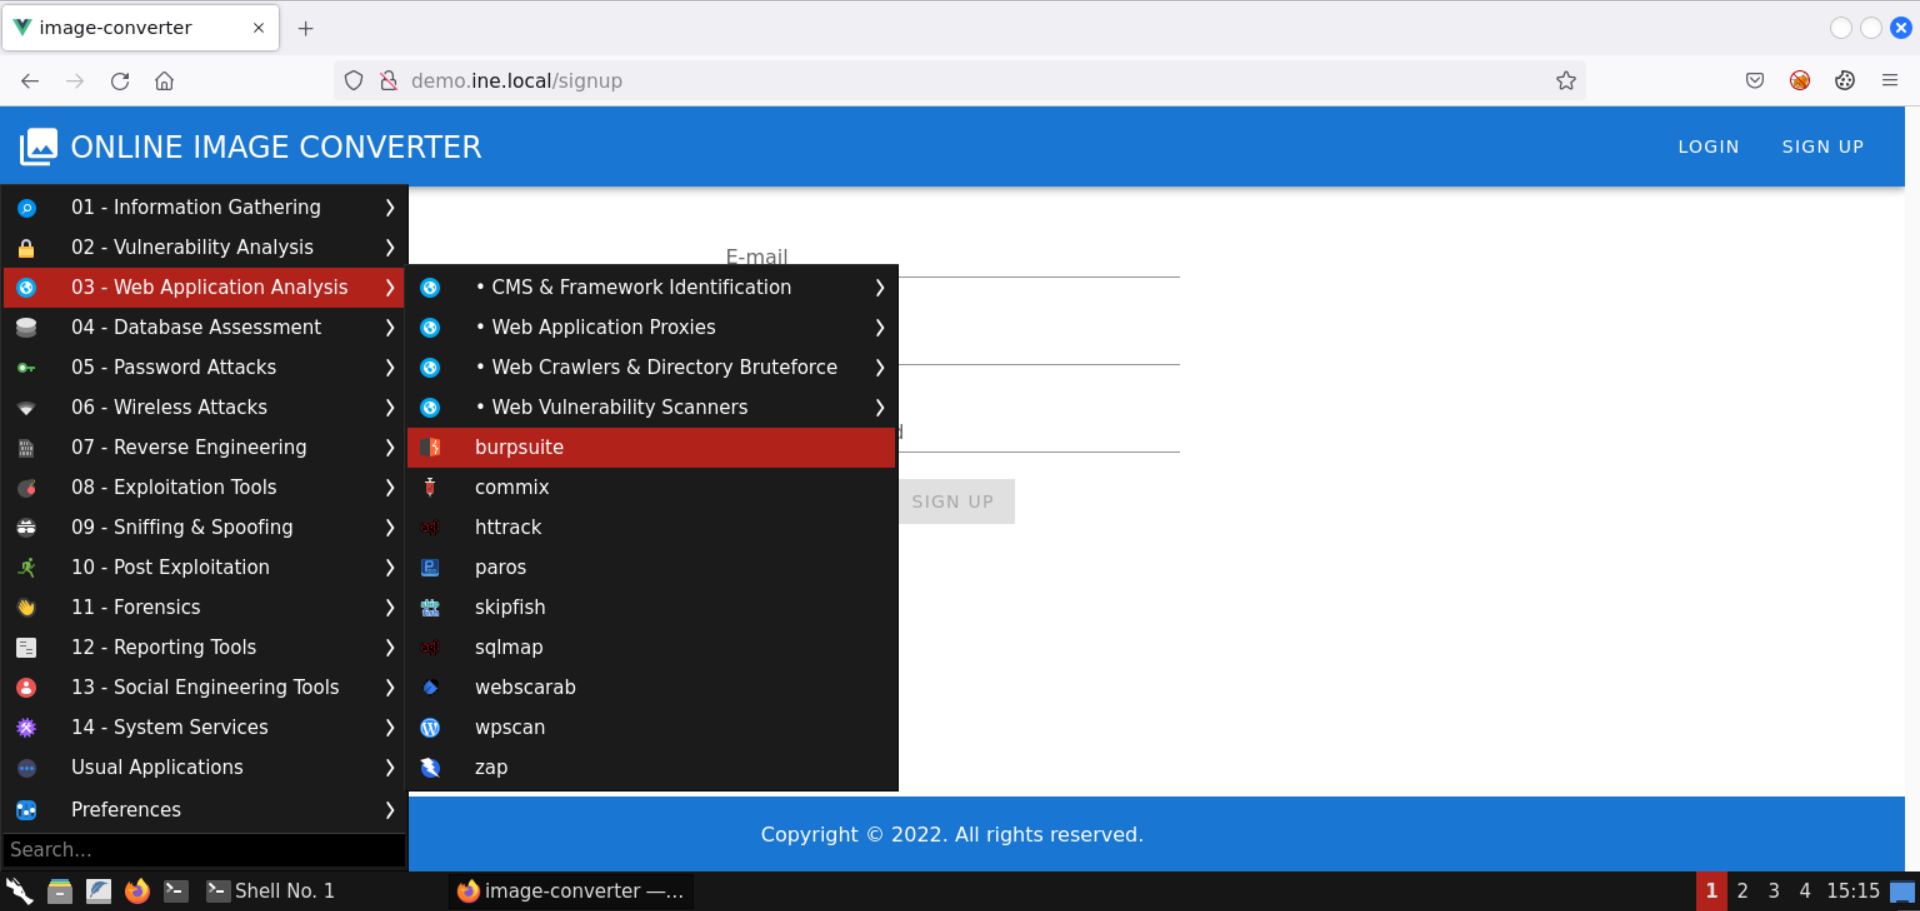Open 05 - Password Attacks menu

pos(204,367)
